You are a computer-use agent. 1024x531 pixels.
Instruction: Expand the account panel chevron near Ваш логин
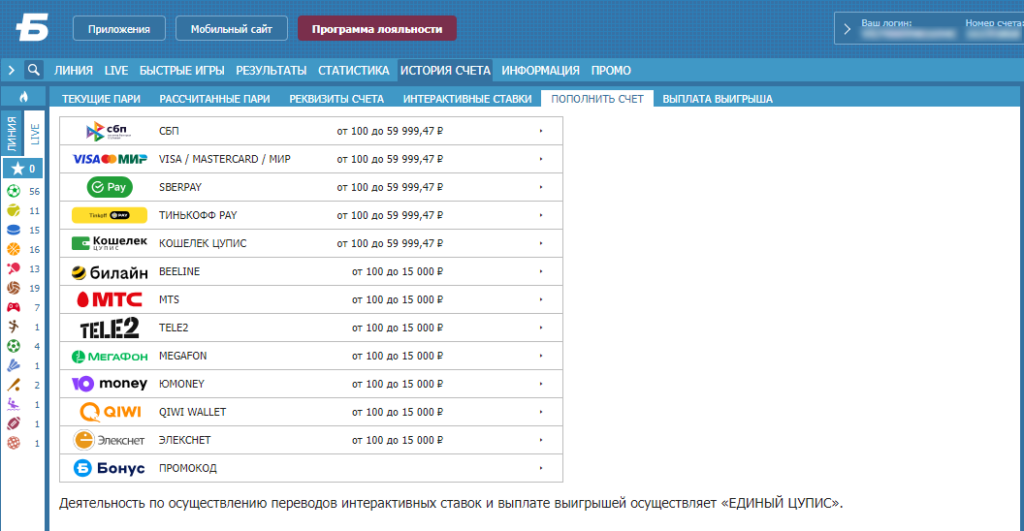848,29
